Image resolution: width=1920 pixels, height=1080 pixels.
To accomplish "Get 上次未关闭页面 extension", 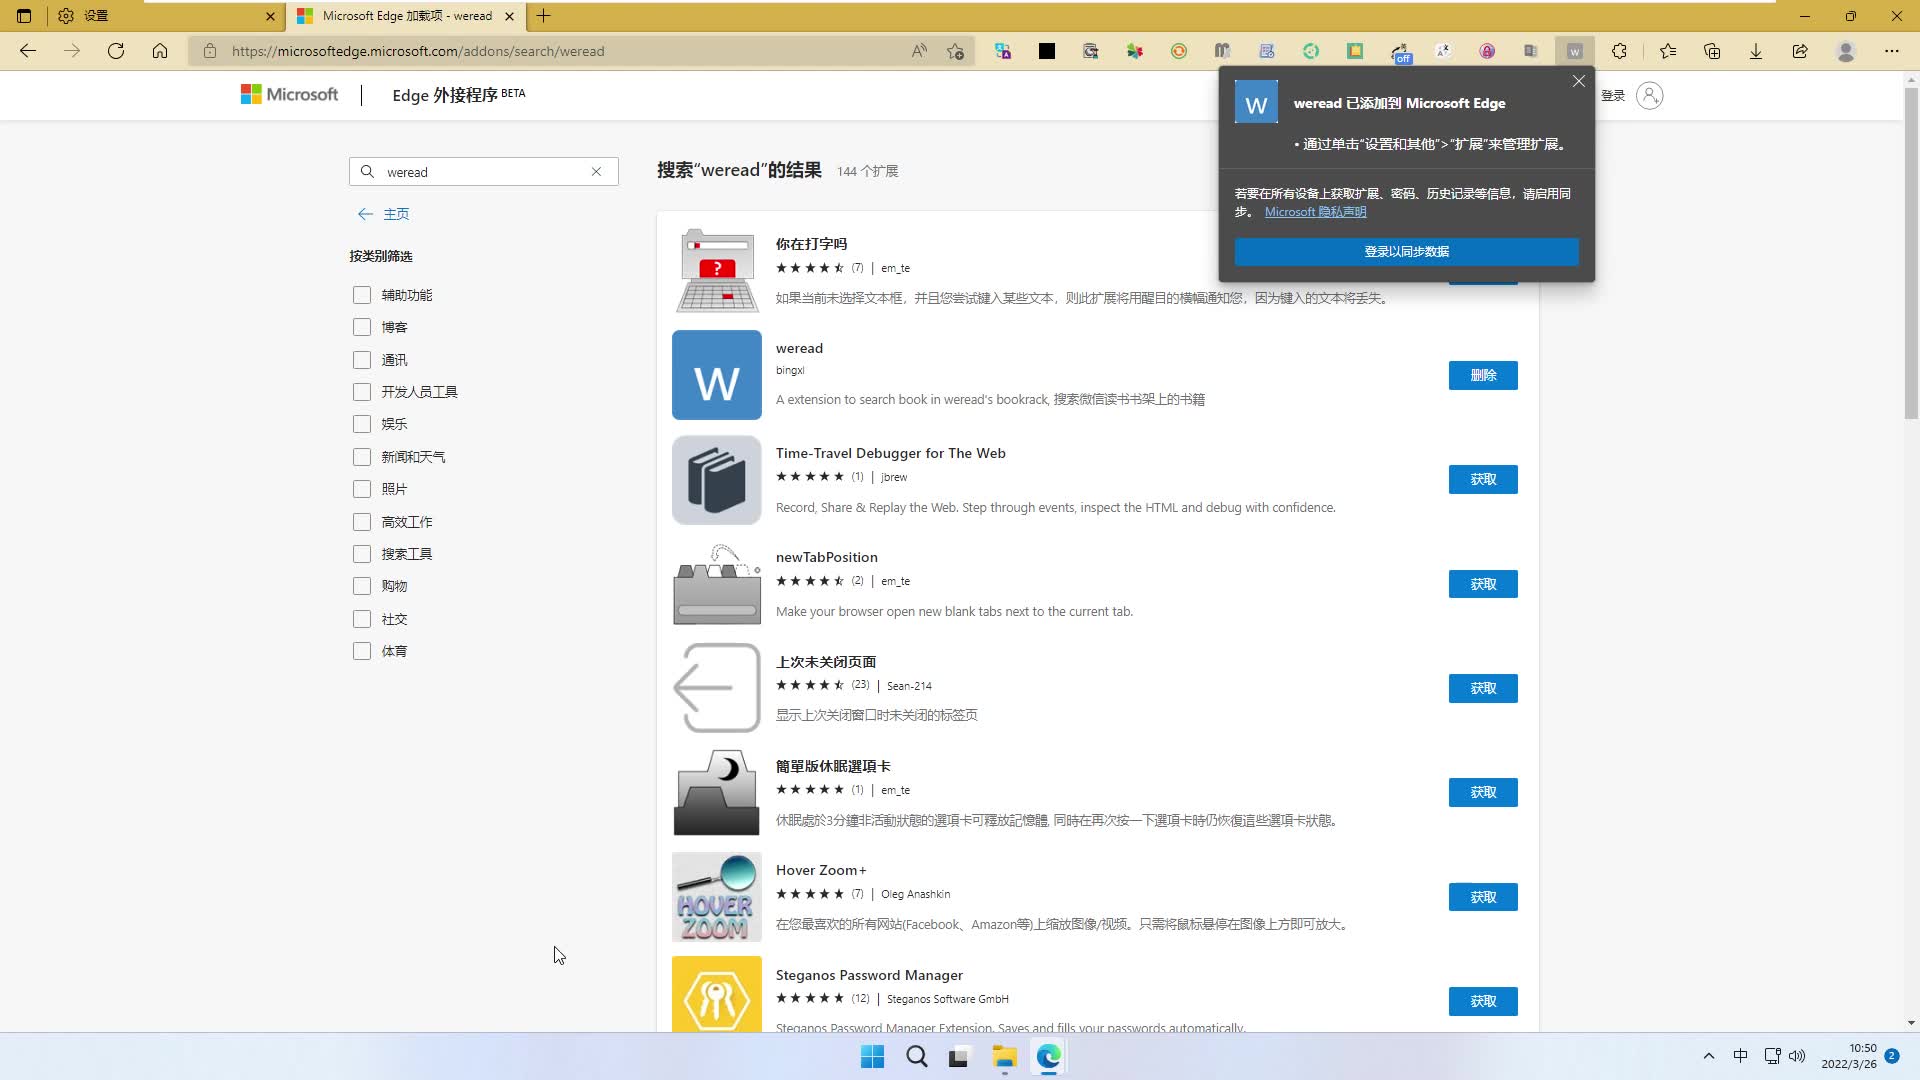I will pyautogui.click(x=1483, y=688).
